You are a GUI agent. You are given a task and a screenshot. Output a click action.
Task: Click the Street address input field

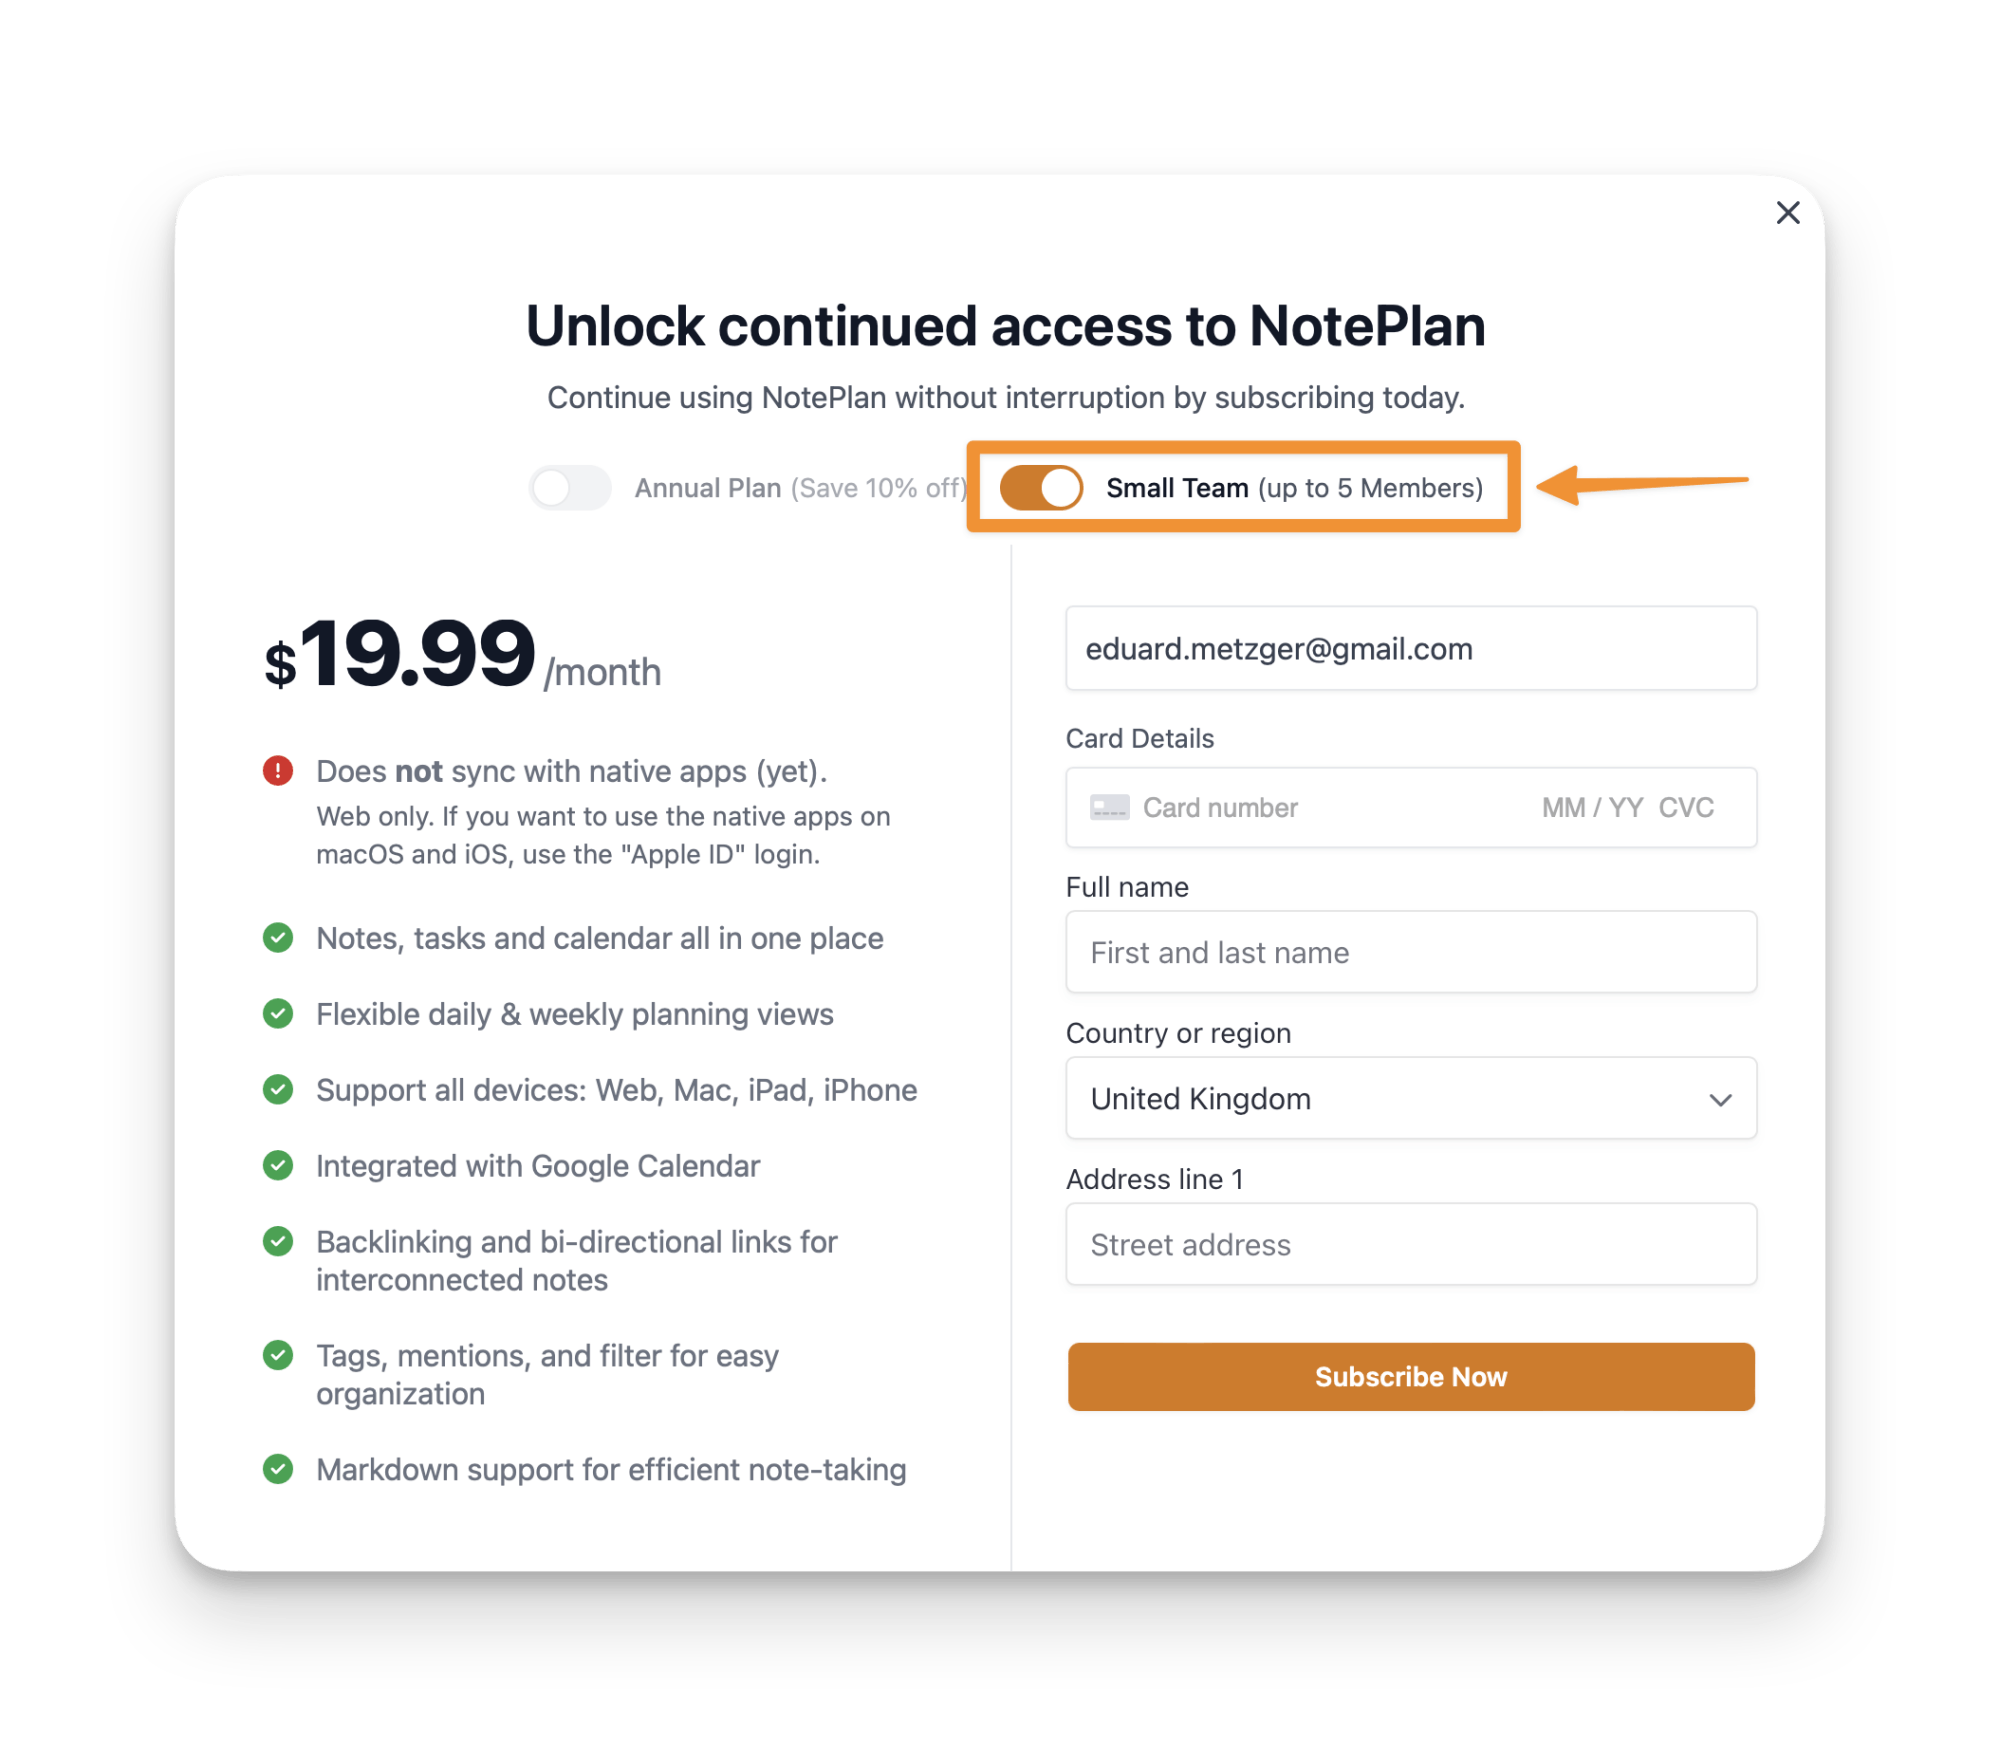coord(1410,1245)
